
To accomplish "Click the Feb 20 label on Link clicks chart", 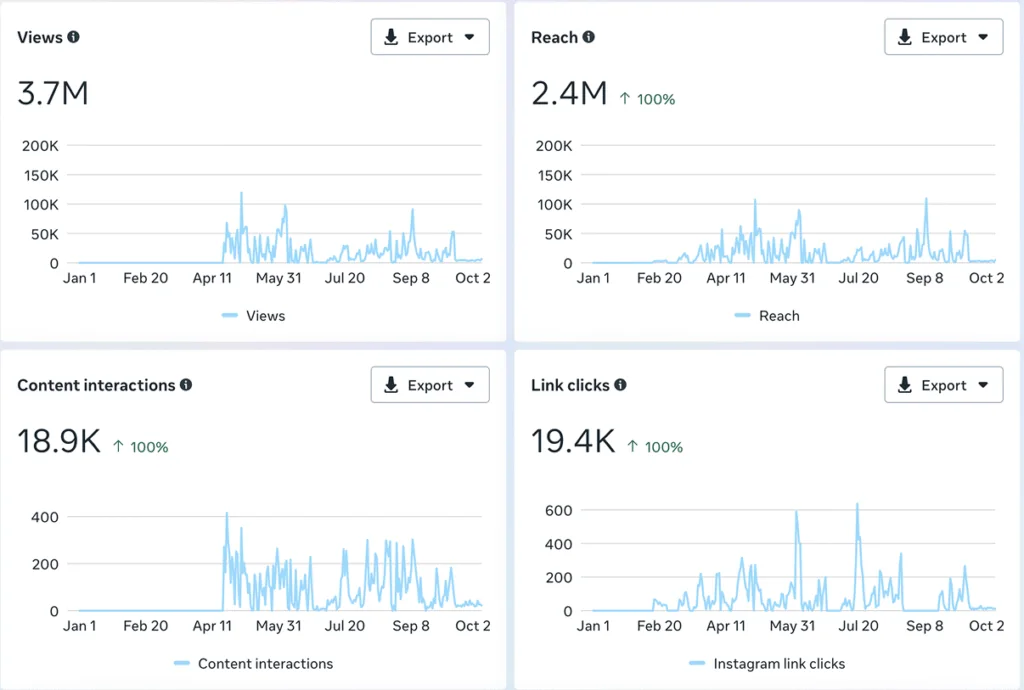I will tap(660, 626).
